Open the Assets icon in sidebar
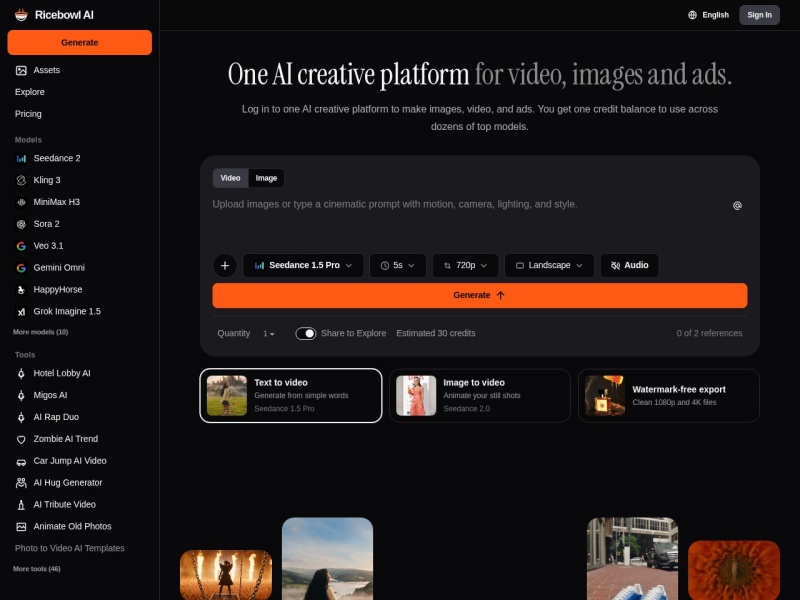Viewport: 800px width, 600px height. click(21, 70)
